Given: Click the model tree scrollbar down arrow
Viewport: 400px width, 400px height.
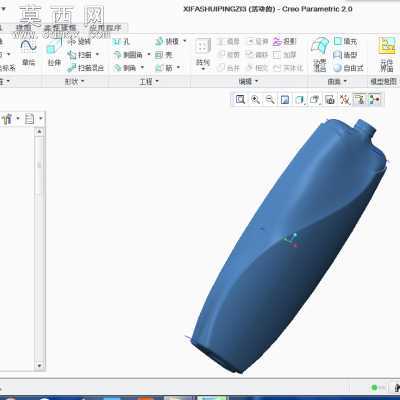Looking at the screenshot, I should pos(39,366).
